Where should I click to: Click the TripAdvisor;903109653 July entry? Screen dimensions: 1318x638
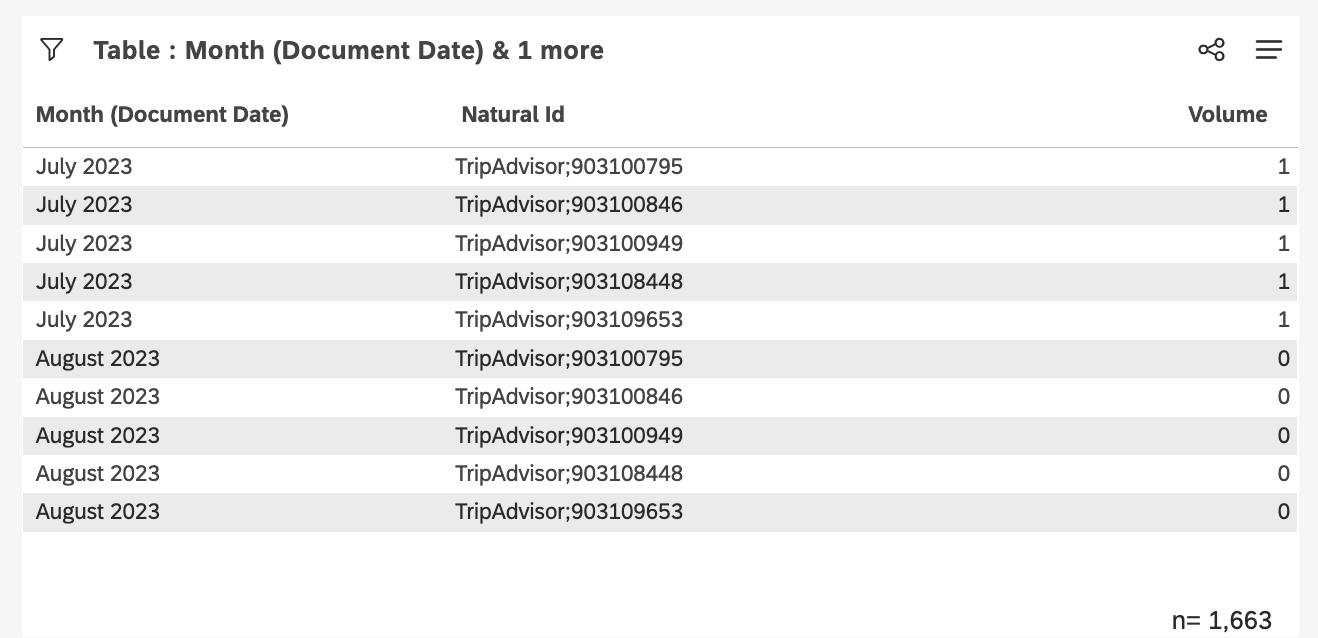click(x=571, y=319)
